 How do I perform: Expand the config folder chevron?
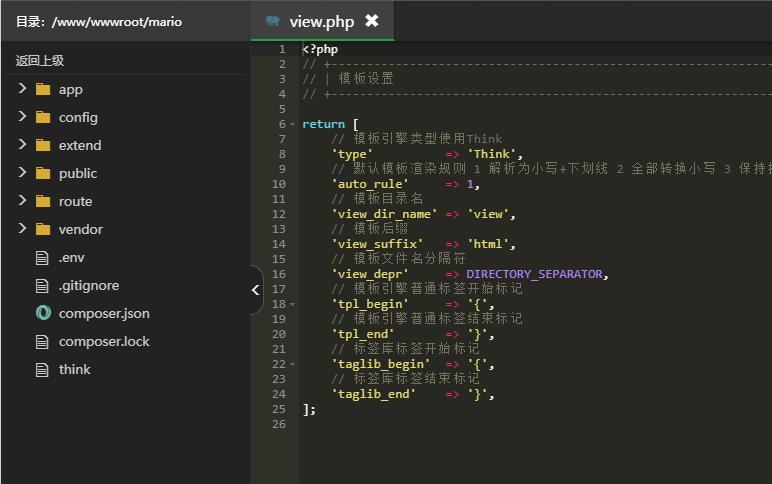coord(22,116)
